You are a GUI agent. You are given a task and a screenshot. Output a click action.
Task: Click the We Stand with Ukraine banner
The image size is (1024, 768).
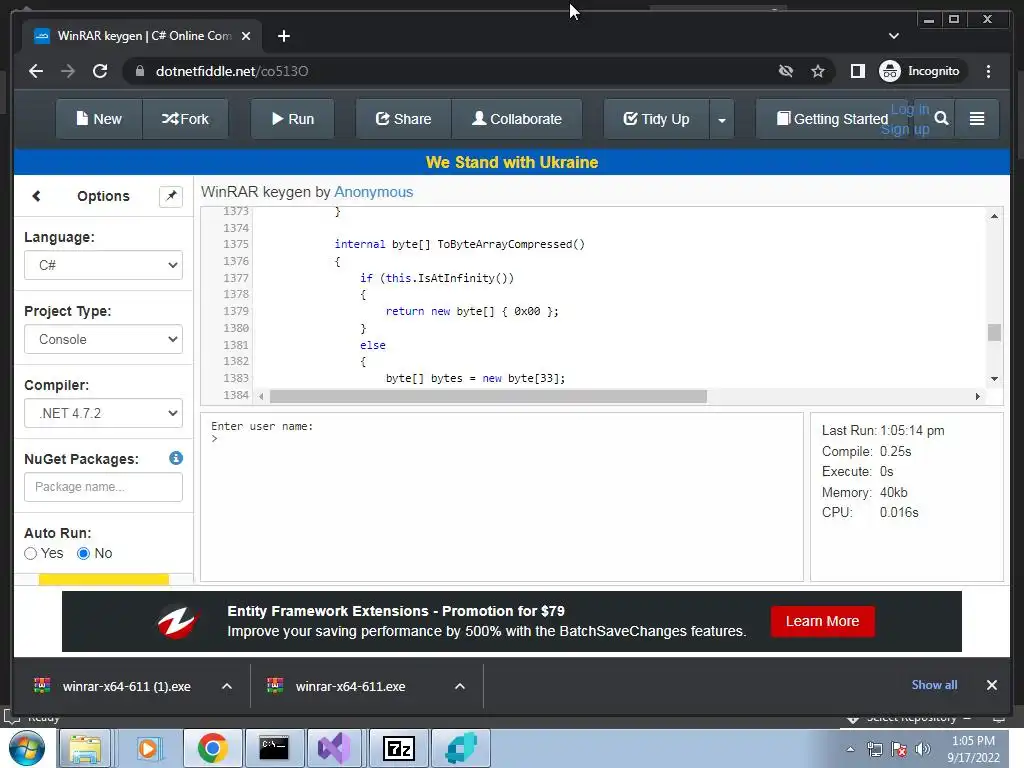pyautogui.click(x=512, y=162)
